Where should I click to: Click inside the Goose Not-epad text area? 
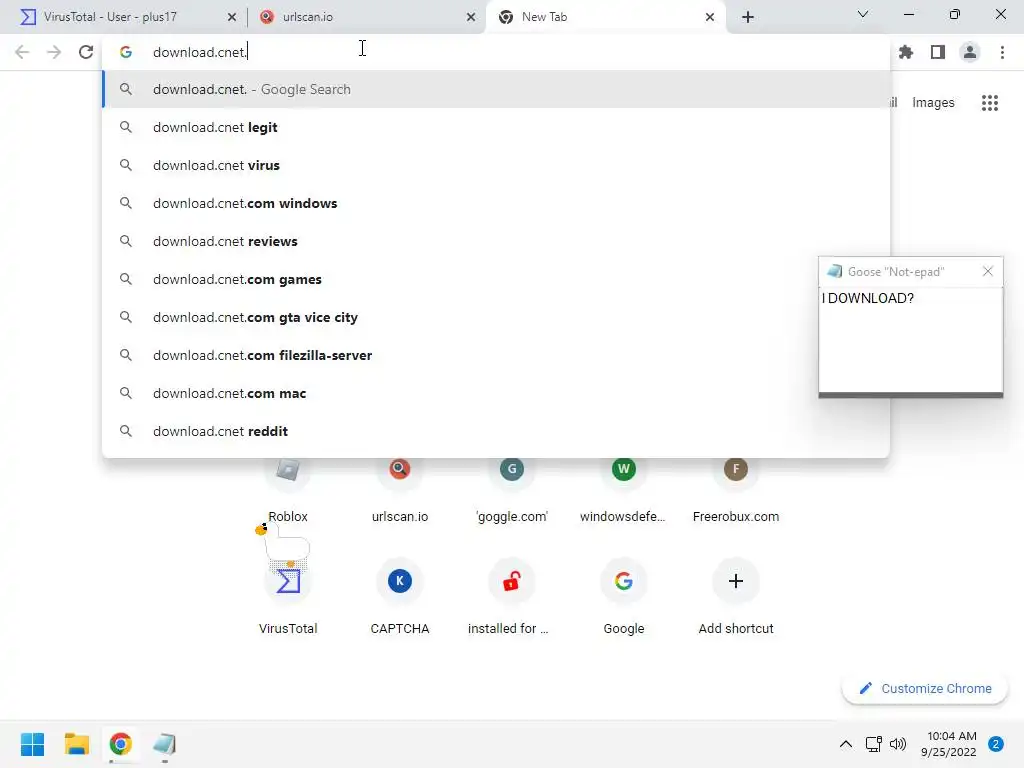[x=910, y=340]
